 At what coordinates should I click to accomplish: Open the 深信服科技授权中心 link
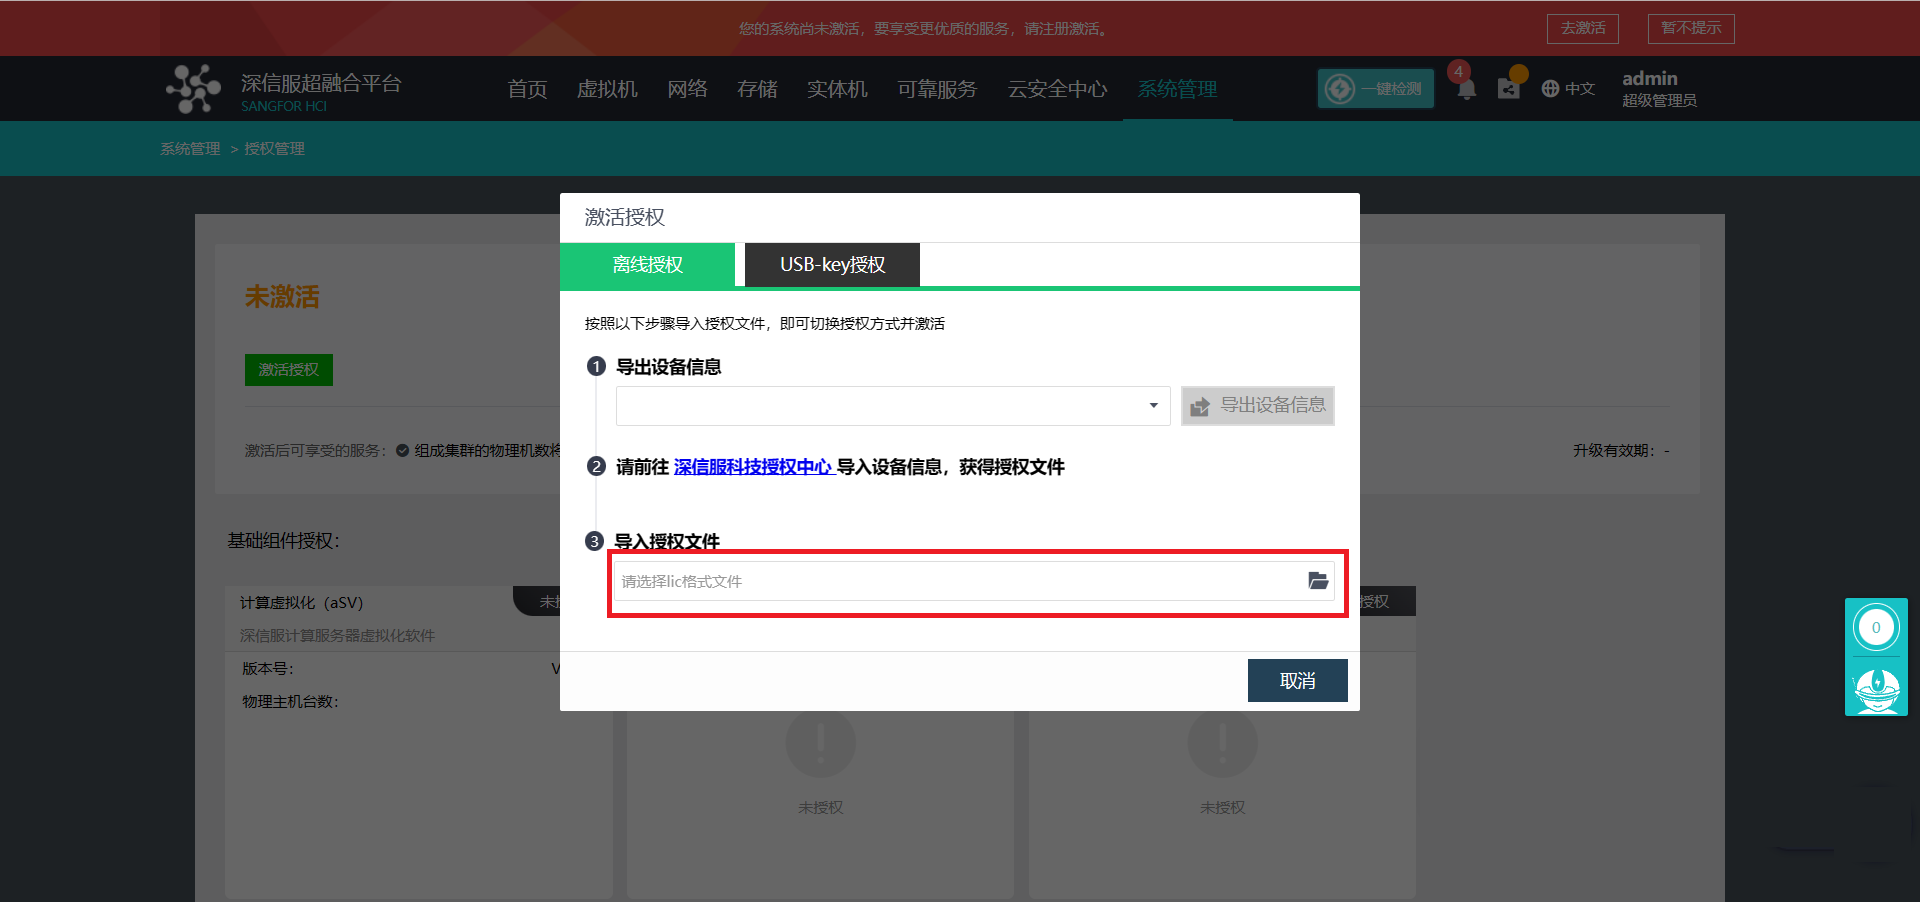tap(753, 467)
